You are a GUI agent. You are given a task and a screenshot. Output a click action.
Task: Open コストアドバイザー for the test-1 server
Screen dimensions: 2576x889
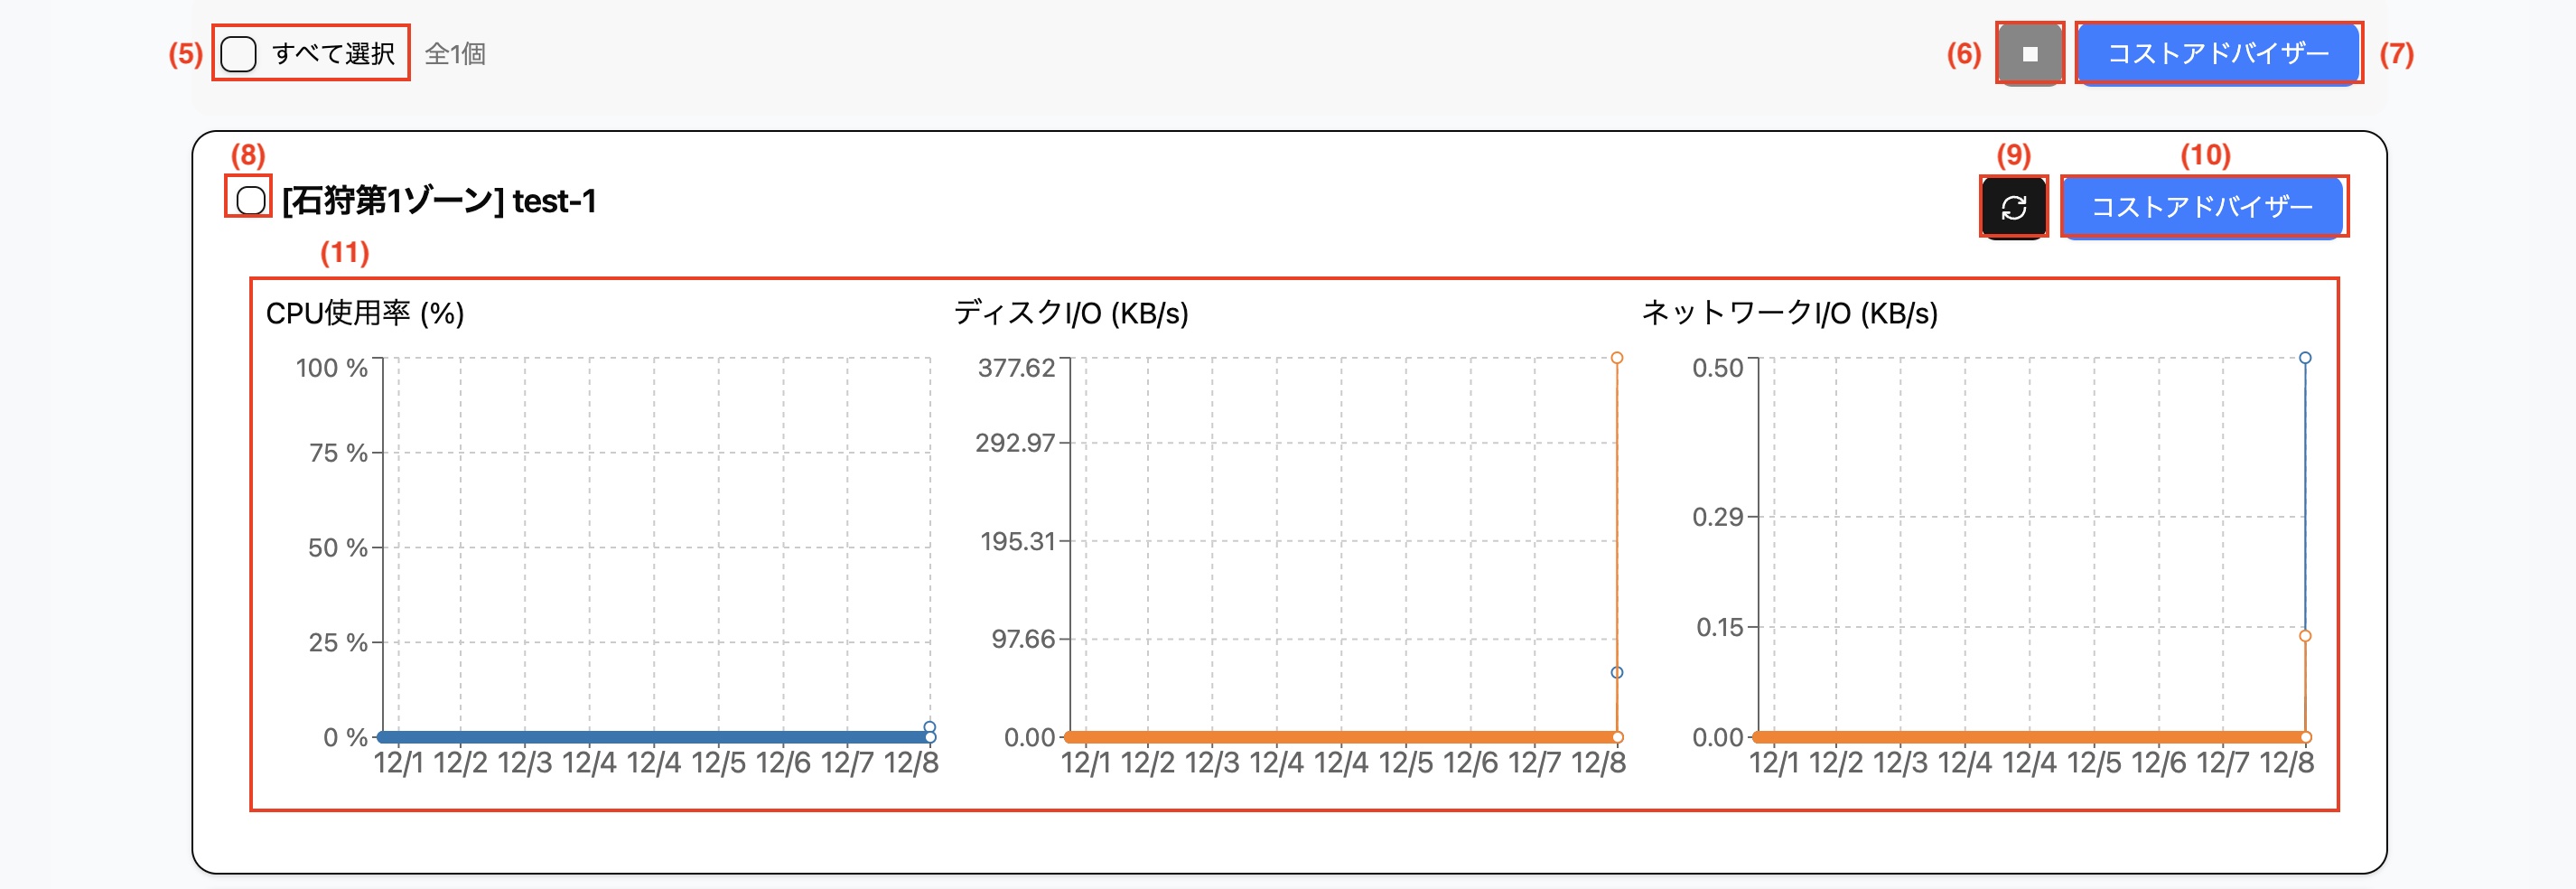pos(2203,207)
